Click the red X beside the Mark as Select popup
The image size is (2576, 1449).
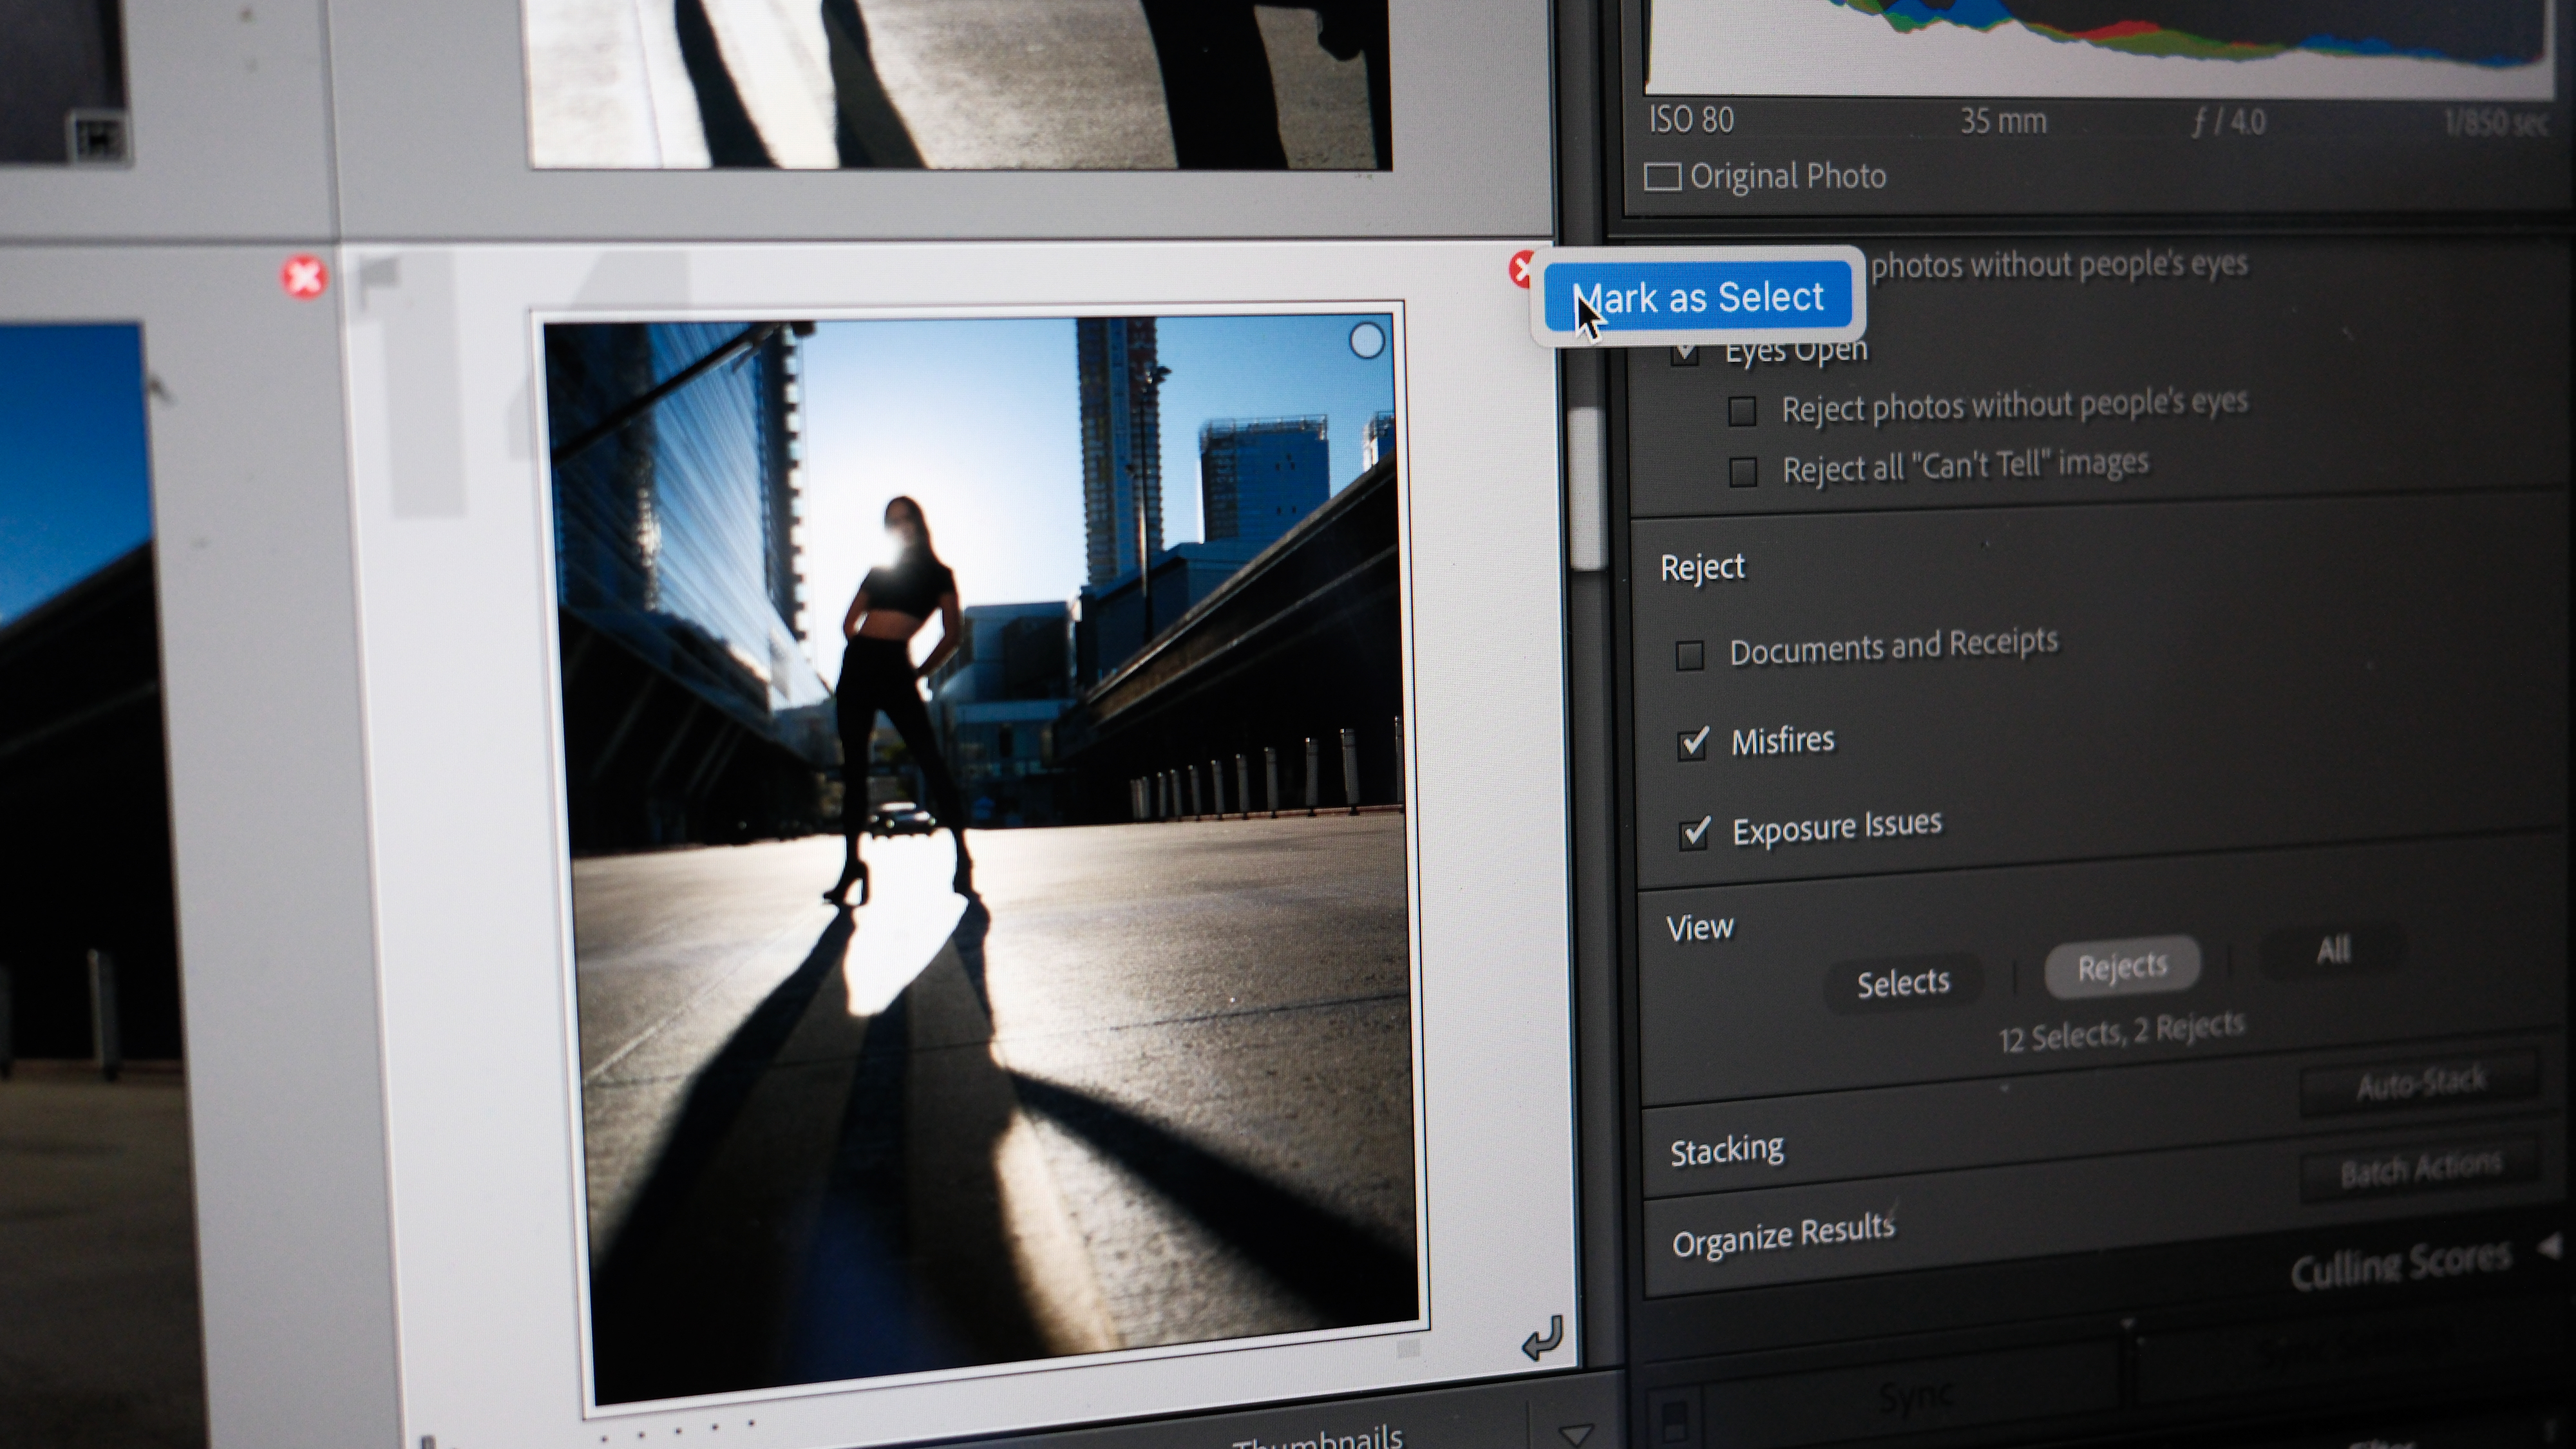coord(1521,268)
